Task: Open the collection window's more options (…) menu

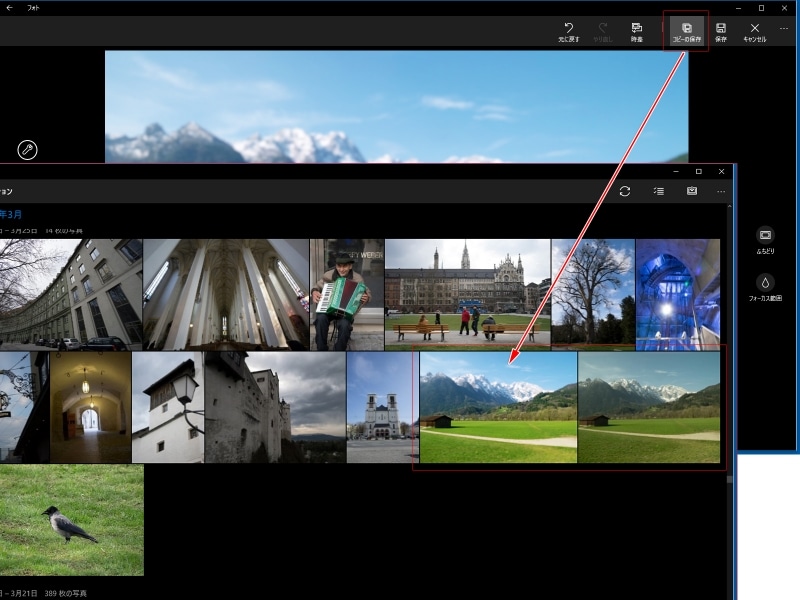Action: (x=721, y=191)
